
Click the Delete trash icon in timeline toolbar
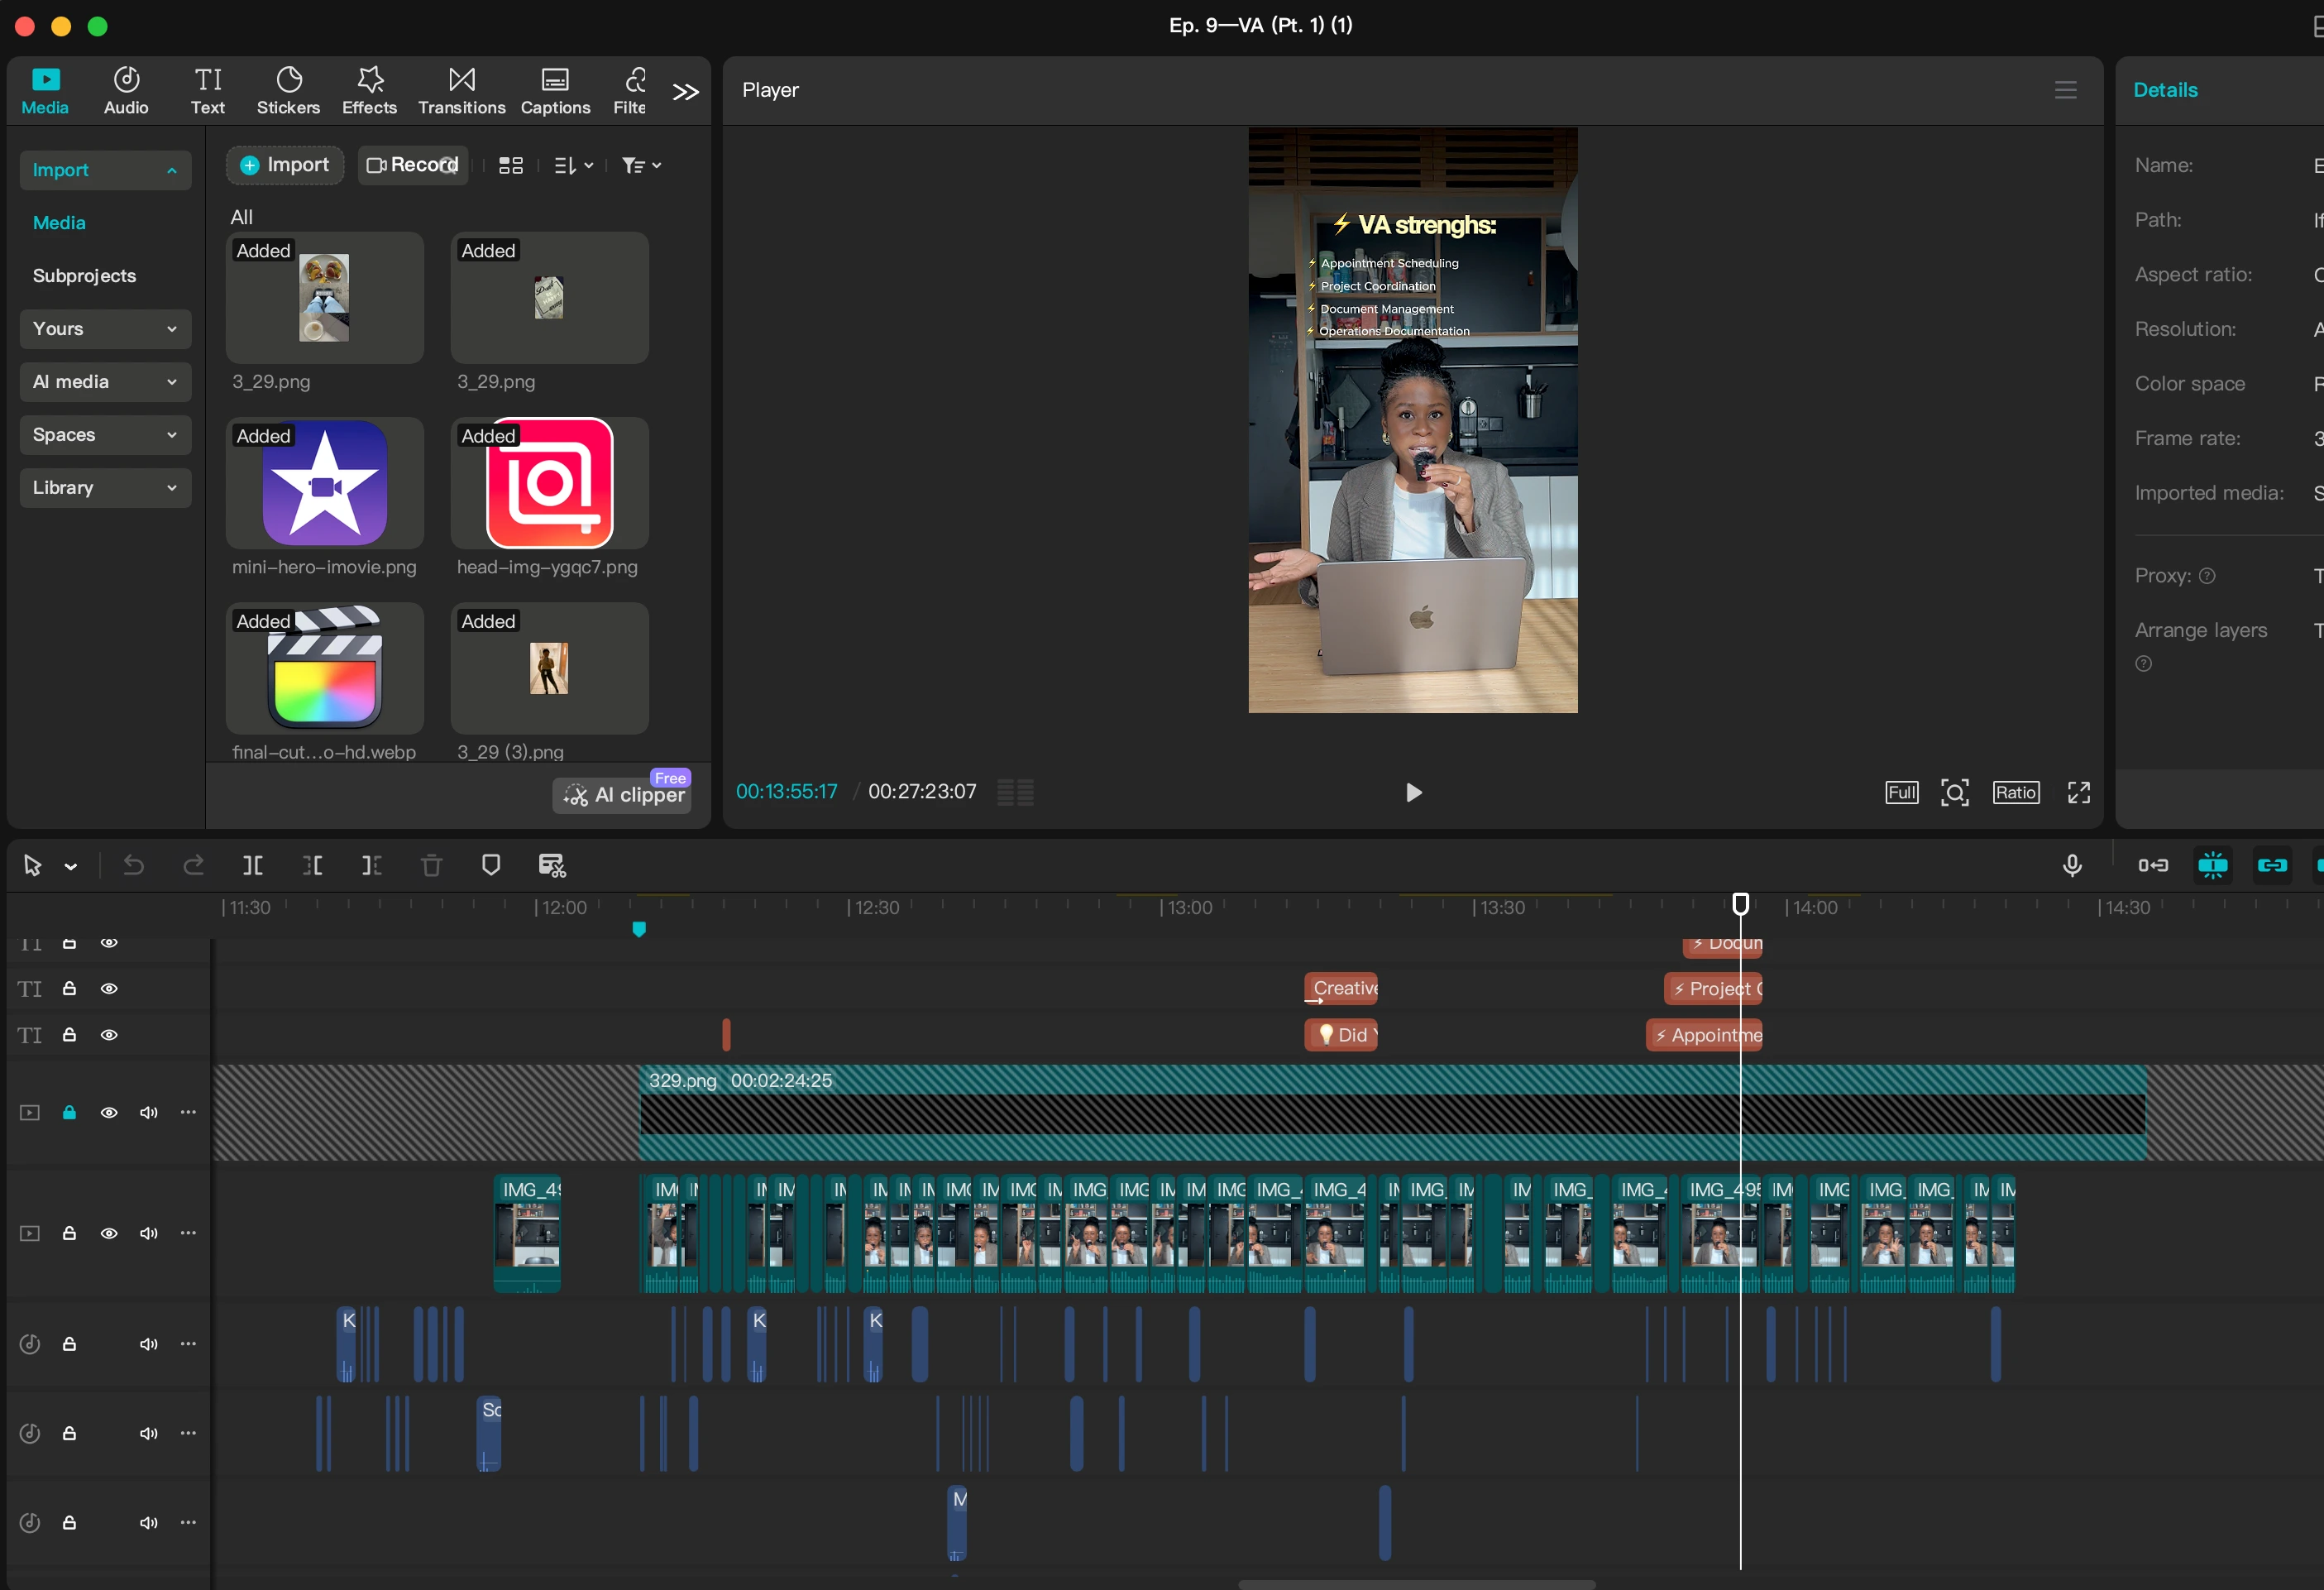(x=431, y=866)
